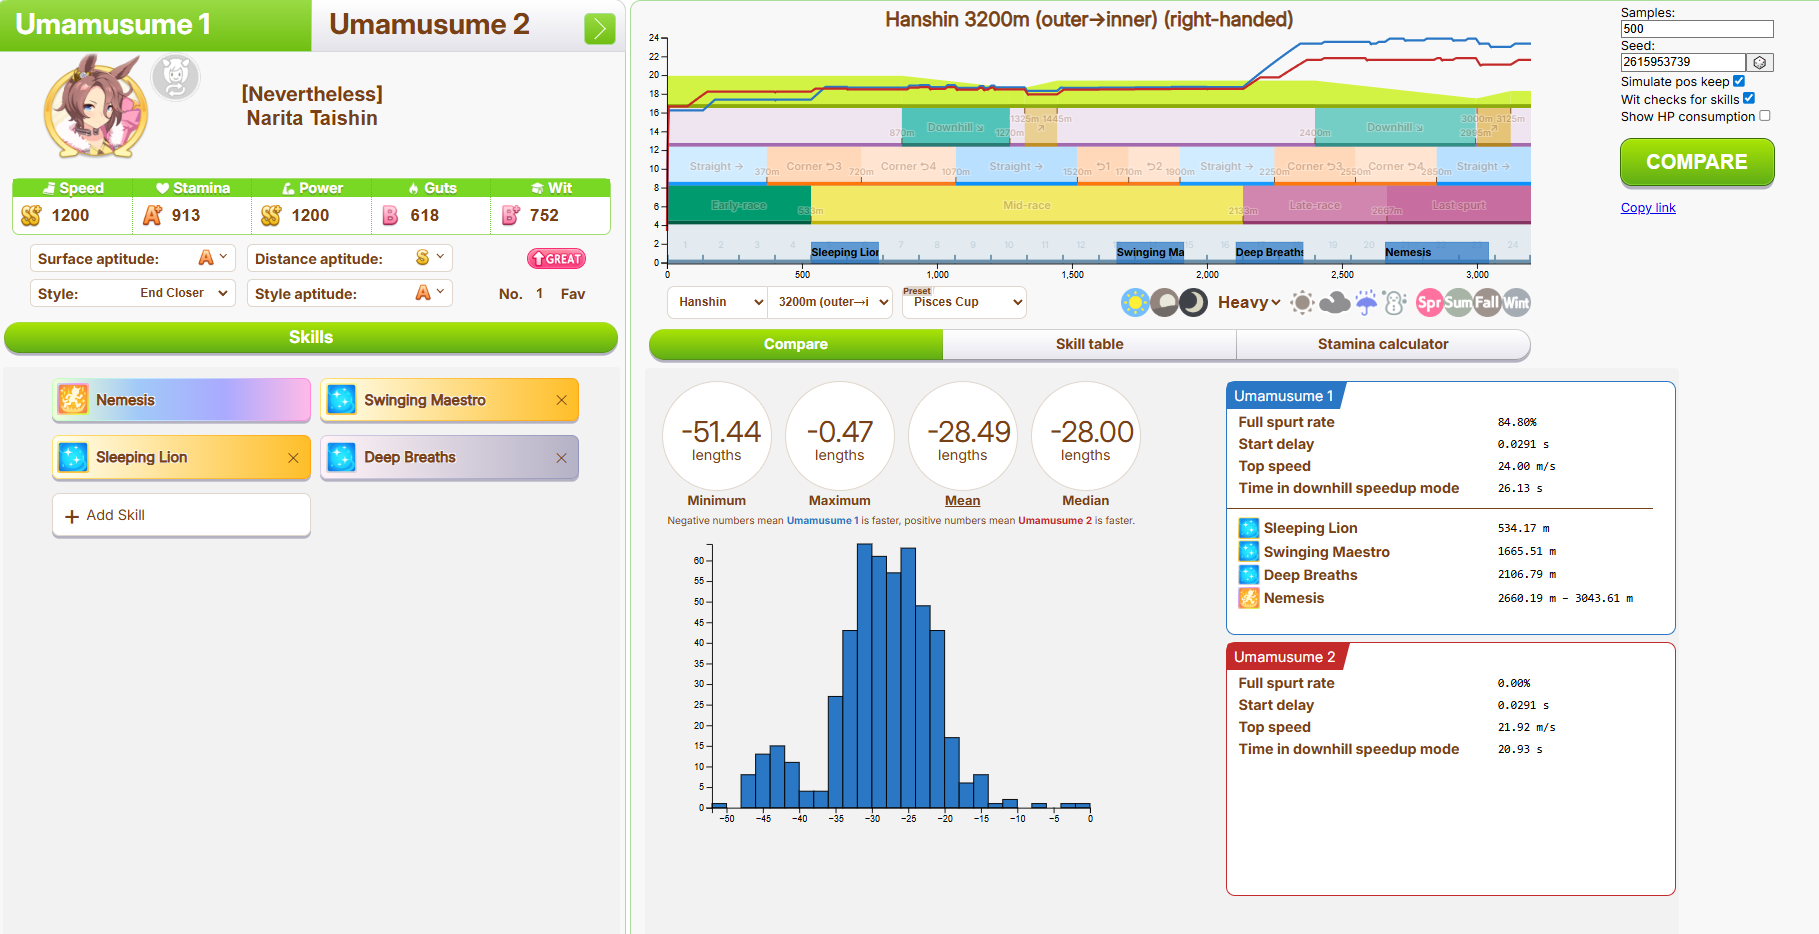Remove the Sleeping Lion skill
1819x934 pixels.
(x=293, y=458)
